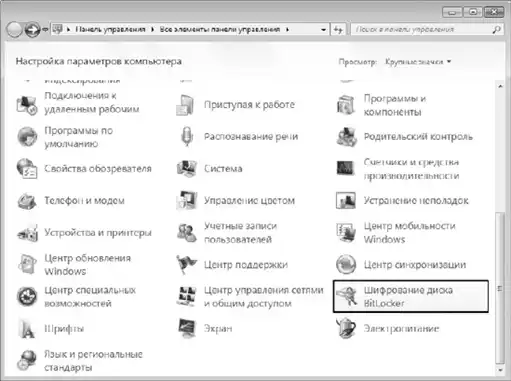This screenshot has width=511, height=381.
Task: Select Все элементы панели управления breadcrumb
Action: pyautogui.click(x=220, y=29)
